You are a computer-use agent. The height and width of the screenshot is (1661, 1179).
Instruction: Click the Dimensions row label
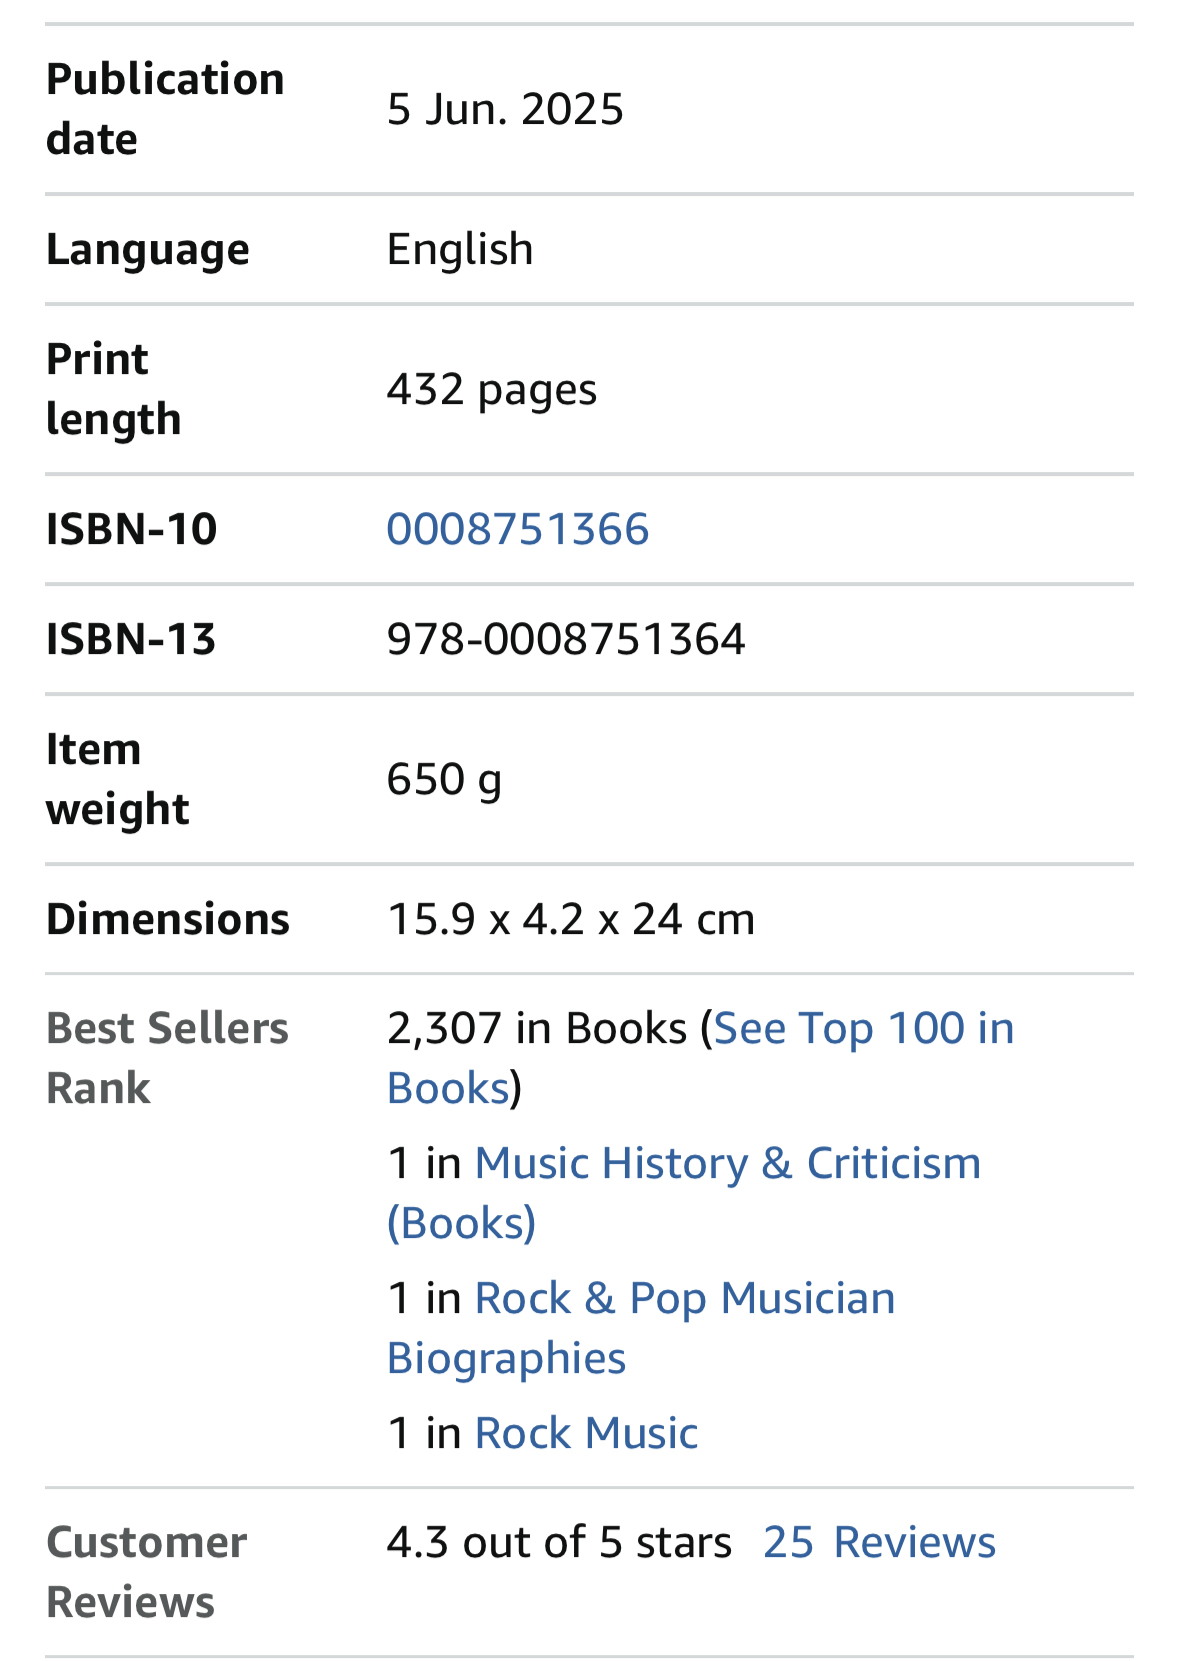pyautogui.click(x=168, y=919)
